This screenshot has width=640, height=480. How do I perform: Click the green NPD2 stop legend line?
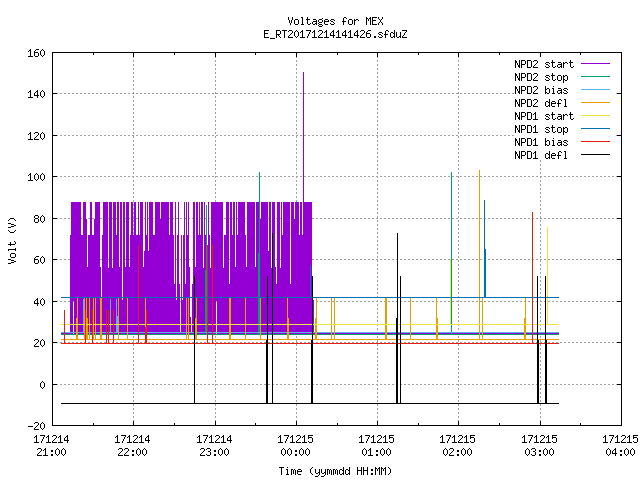click(595, 77)
